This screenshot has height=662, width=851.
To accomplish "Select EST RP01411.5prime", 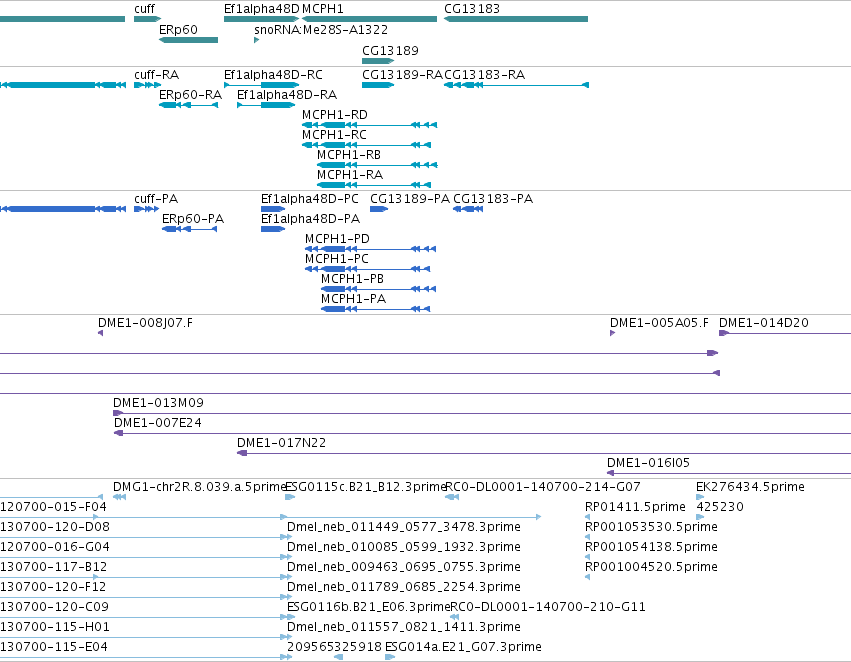I will (x=635, y=507).
